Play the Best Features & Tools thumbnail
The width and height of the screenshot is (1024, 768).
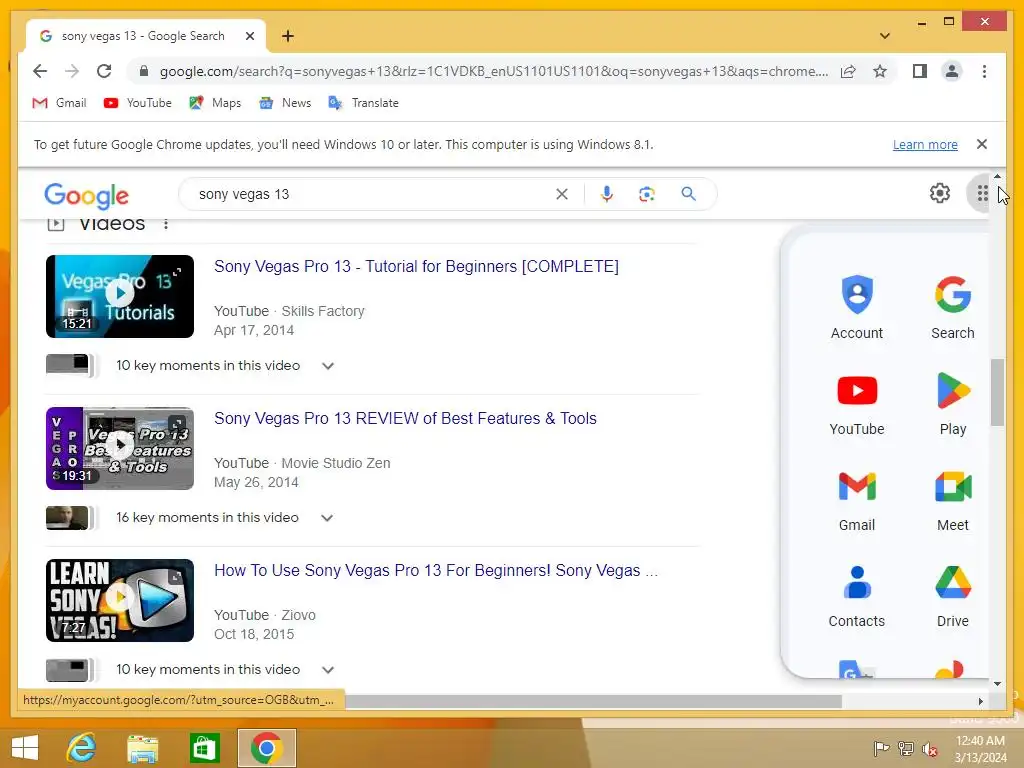(x=120, y=448)
